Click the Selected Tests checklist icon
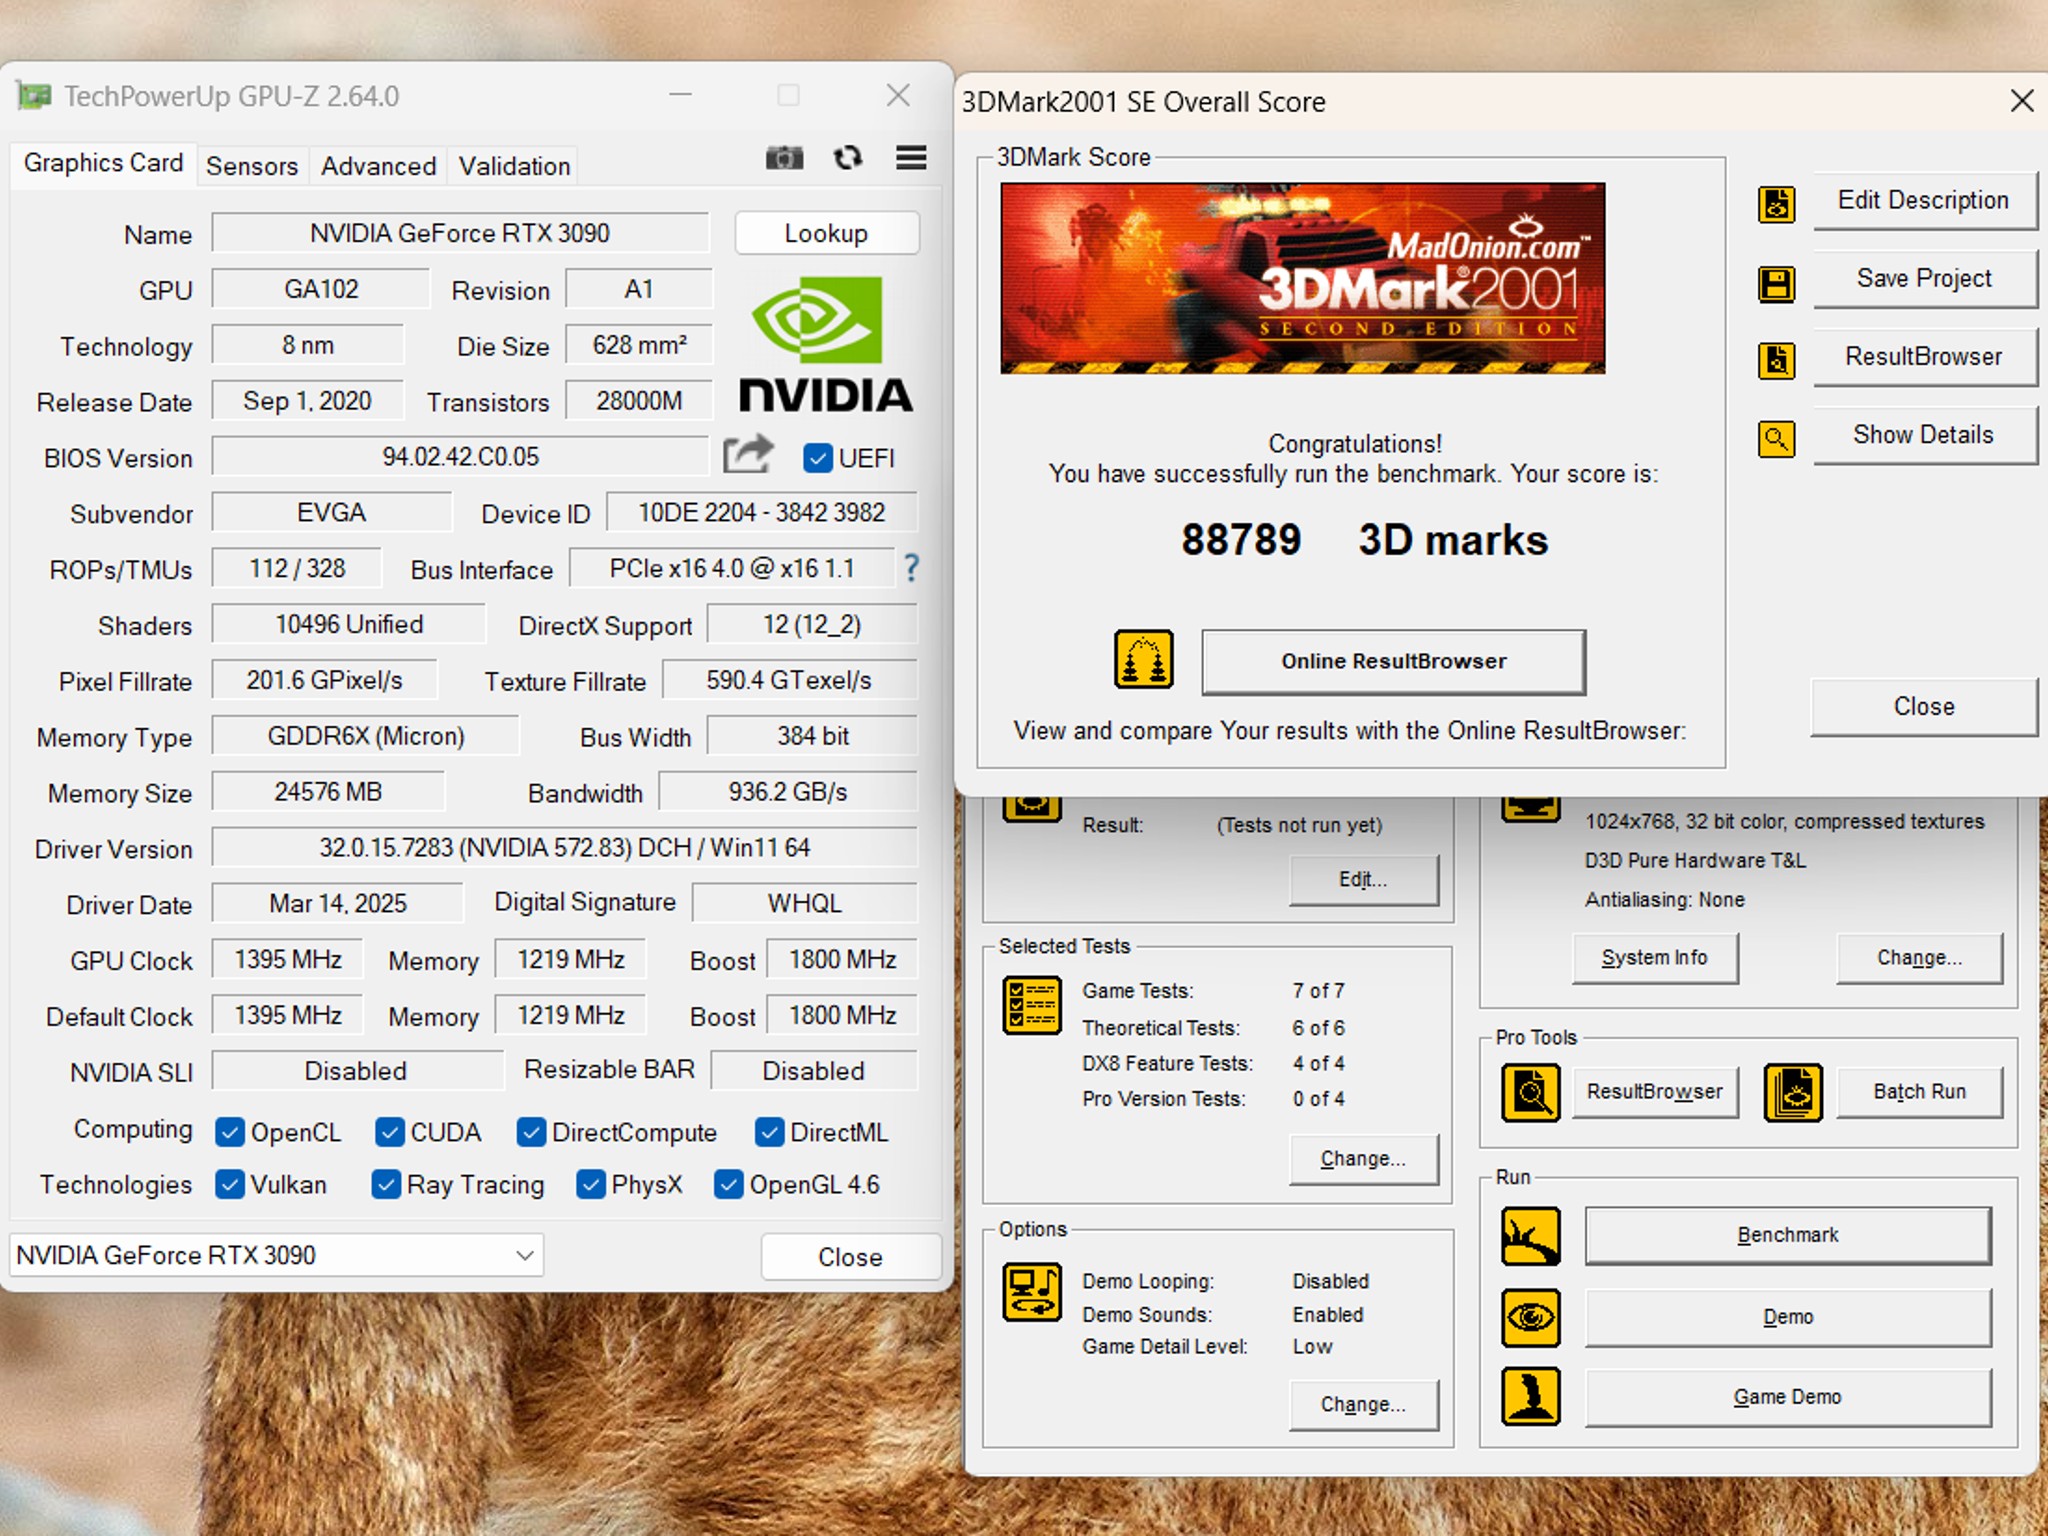This screenshot has width=2048, height=1536. tap(1032, 1006)
